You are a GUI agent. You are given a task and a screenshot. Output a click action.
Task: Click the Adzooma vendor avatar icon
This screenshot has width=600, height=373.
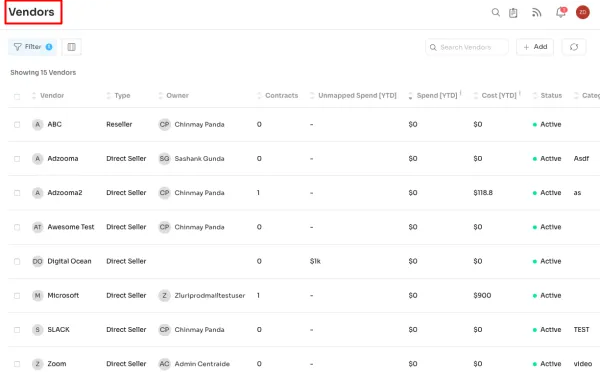(38, 158)
